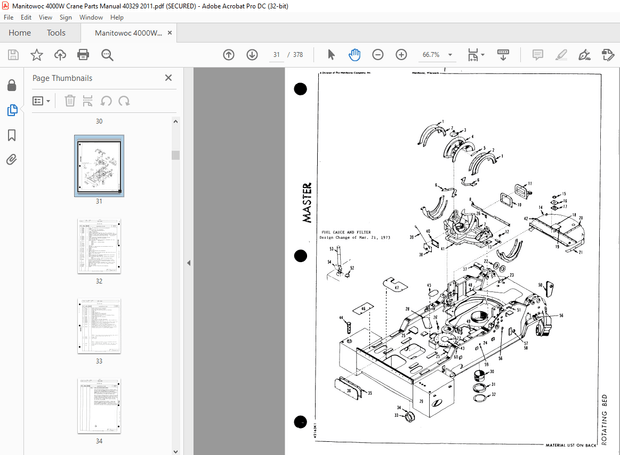
Task: Go to next page with down arrow
Action: (252, 55)
